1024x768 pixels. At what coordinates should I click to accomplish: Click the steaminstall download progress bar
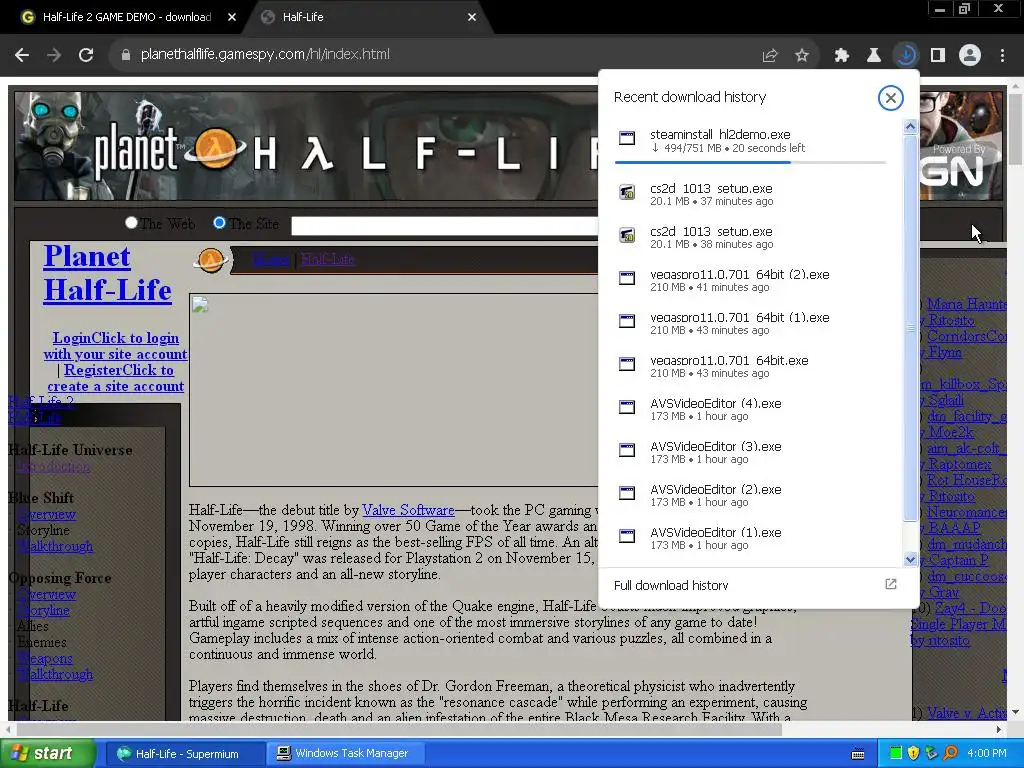pos(750,162)
